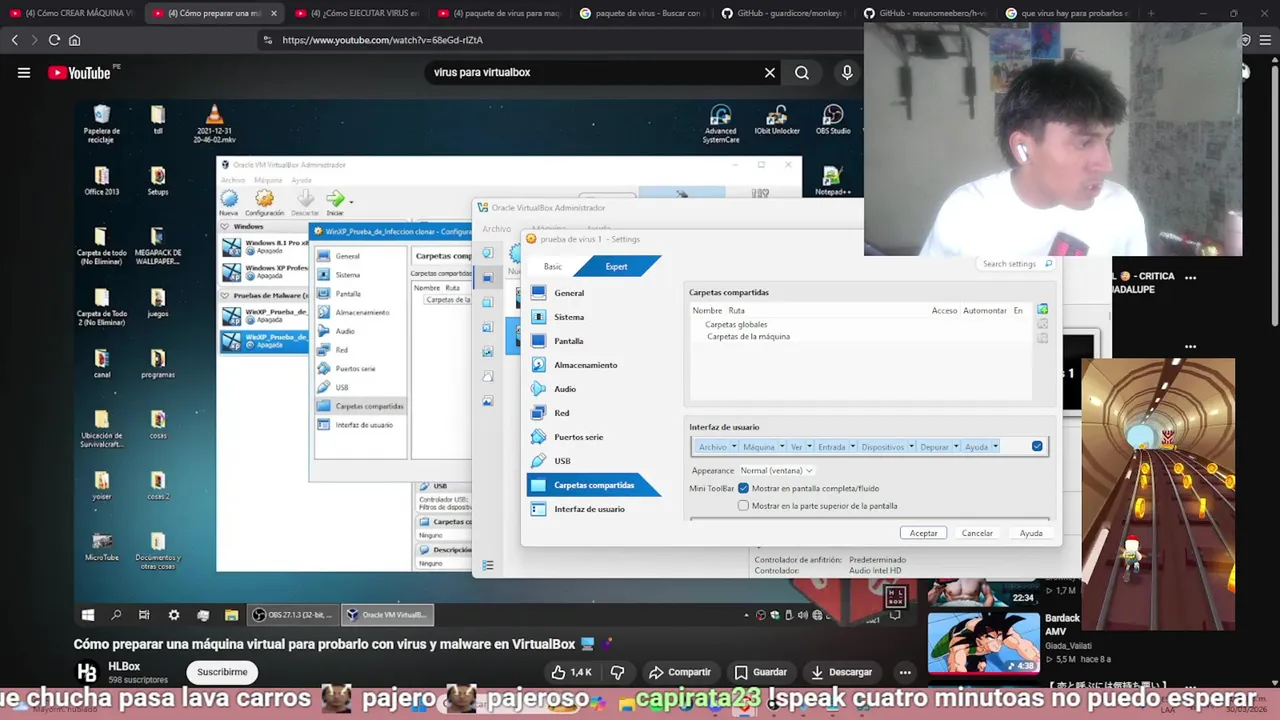Open OBS Studio shortcut on the recorded desktop
1280x720 pixels.
click(x=833, y=120)
